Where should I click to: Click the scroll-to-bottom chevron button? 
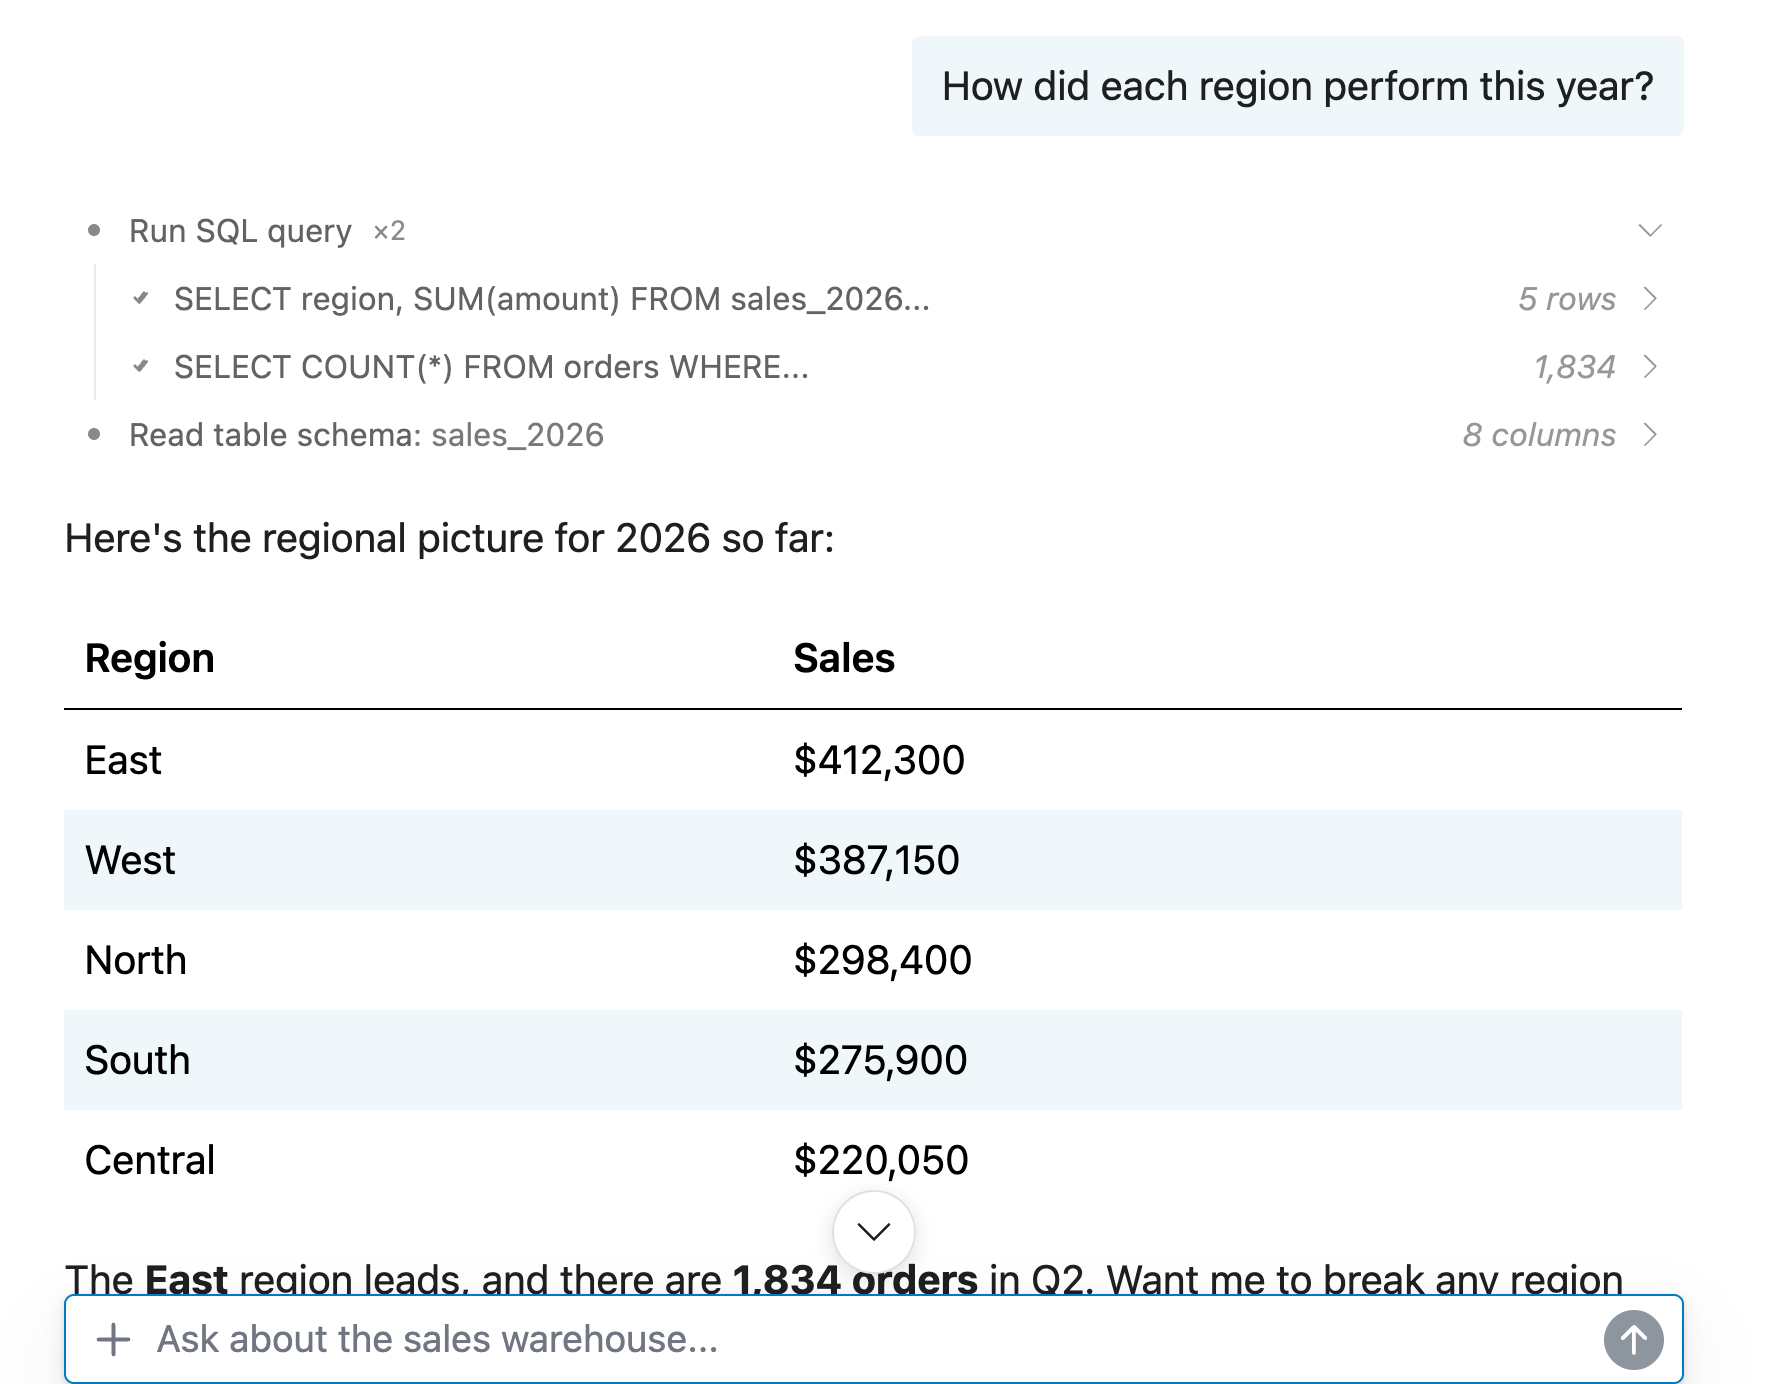(x=874, y=1231)
